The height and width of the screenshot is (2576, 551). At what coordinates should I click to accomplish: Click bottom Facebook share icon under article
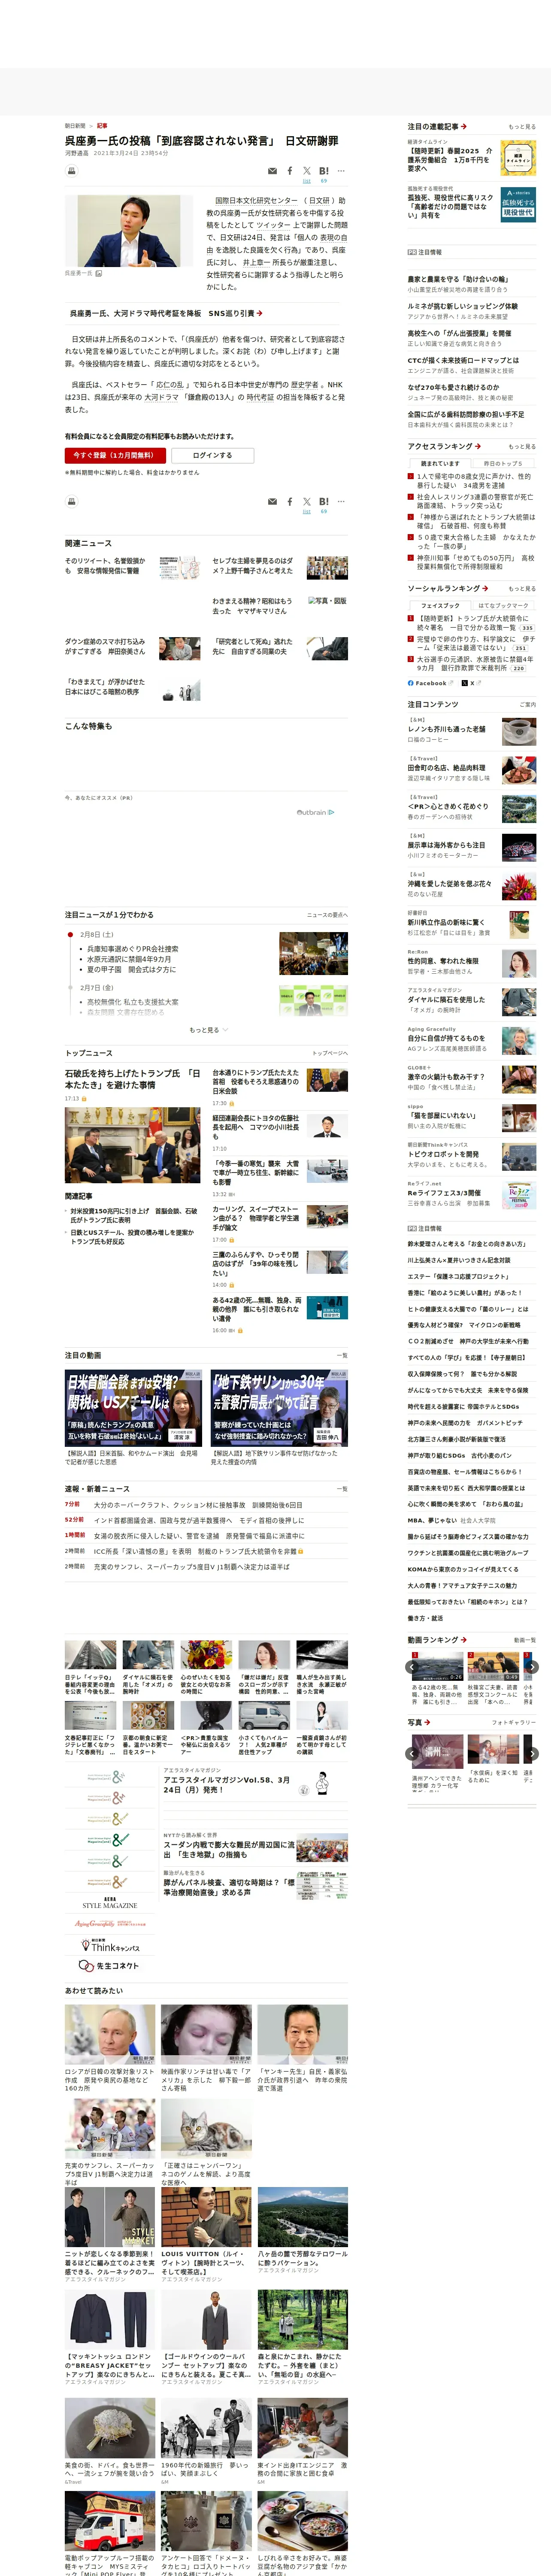(290, 502)
